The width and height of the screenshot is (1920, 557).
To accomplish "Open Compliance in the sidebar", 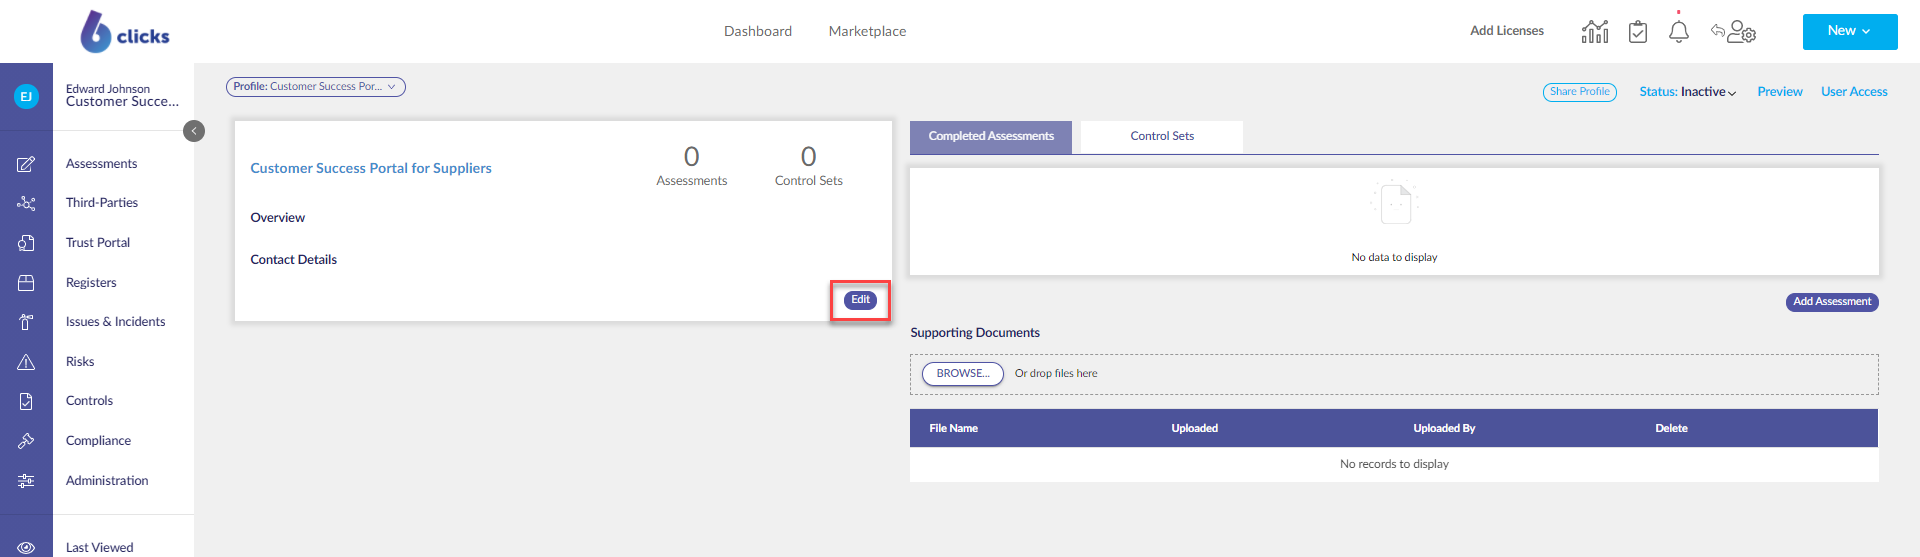I will 98,441.
